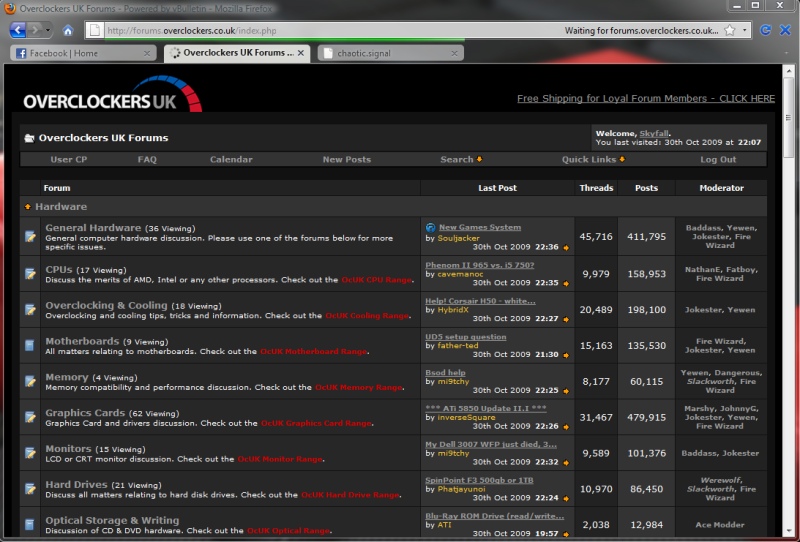Image resolution: width=800 pixels, height=542 pixels.
Task: Click the Firefox forward arrow button
Action: pos(35,30)
